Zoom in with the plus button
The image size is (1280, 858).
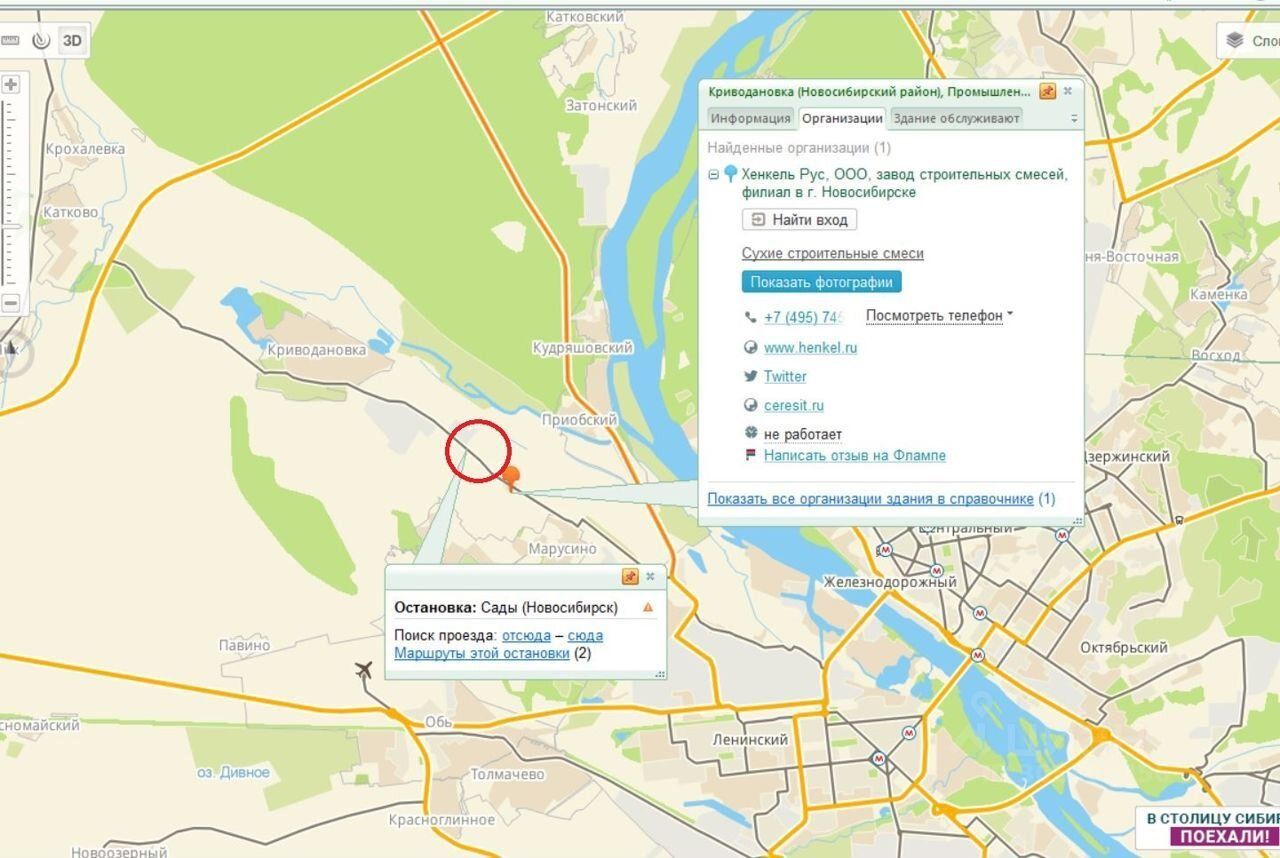click(11, 85)
